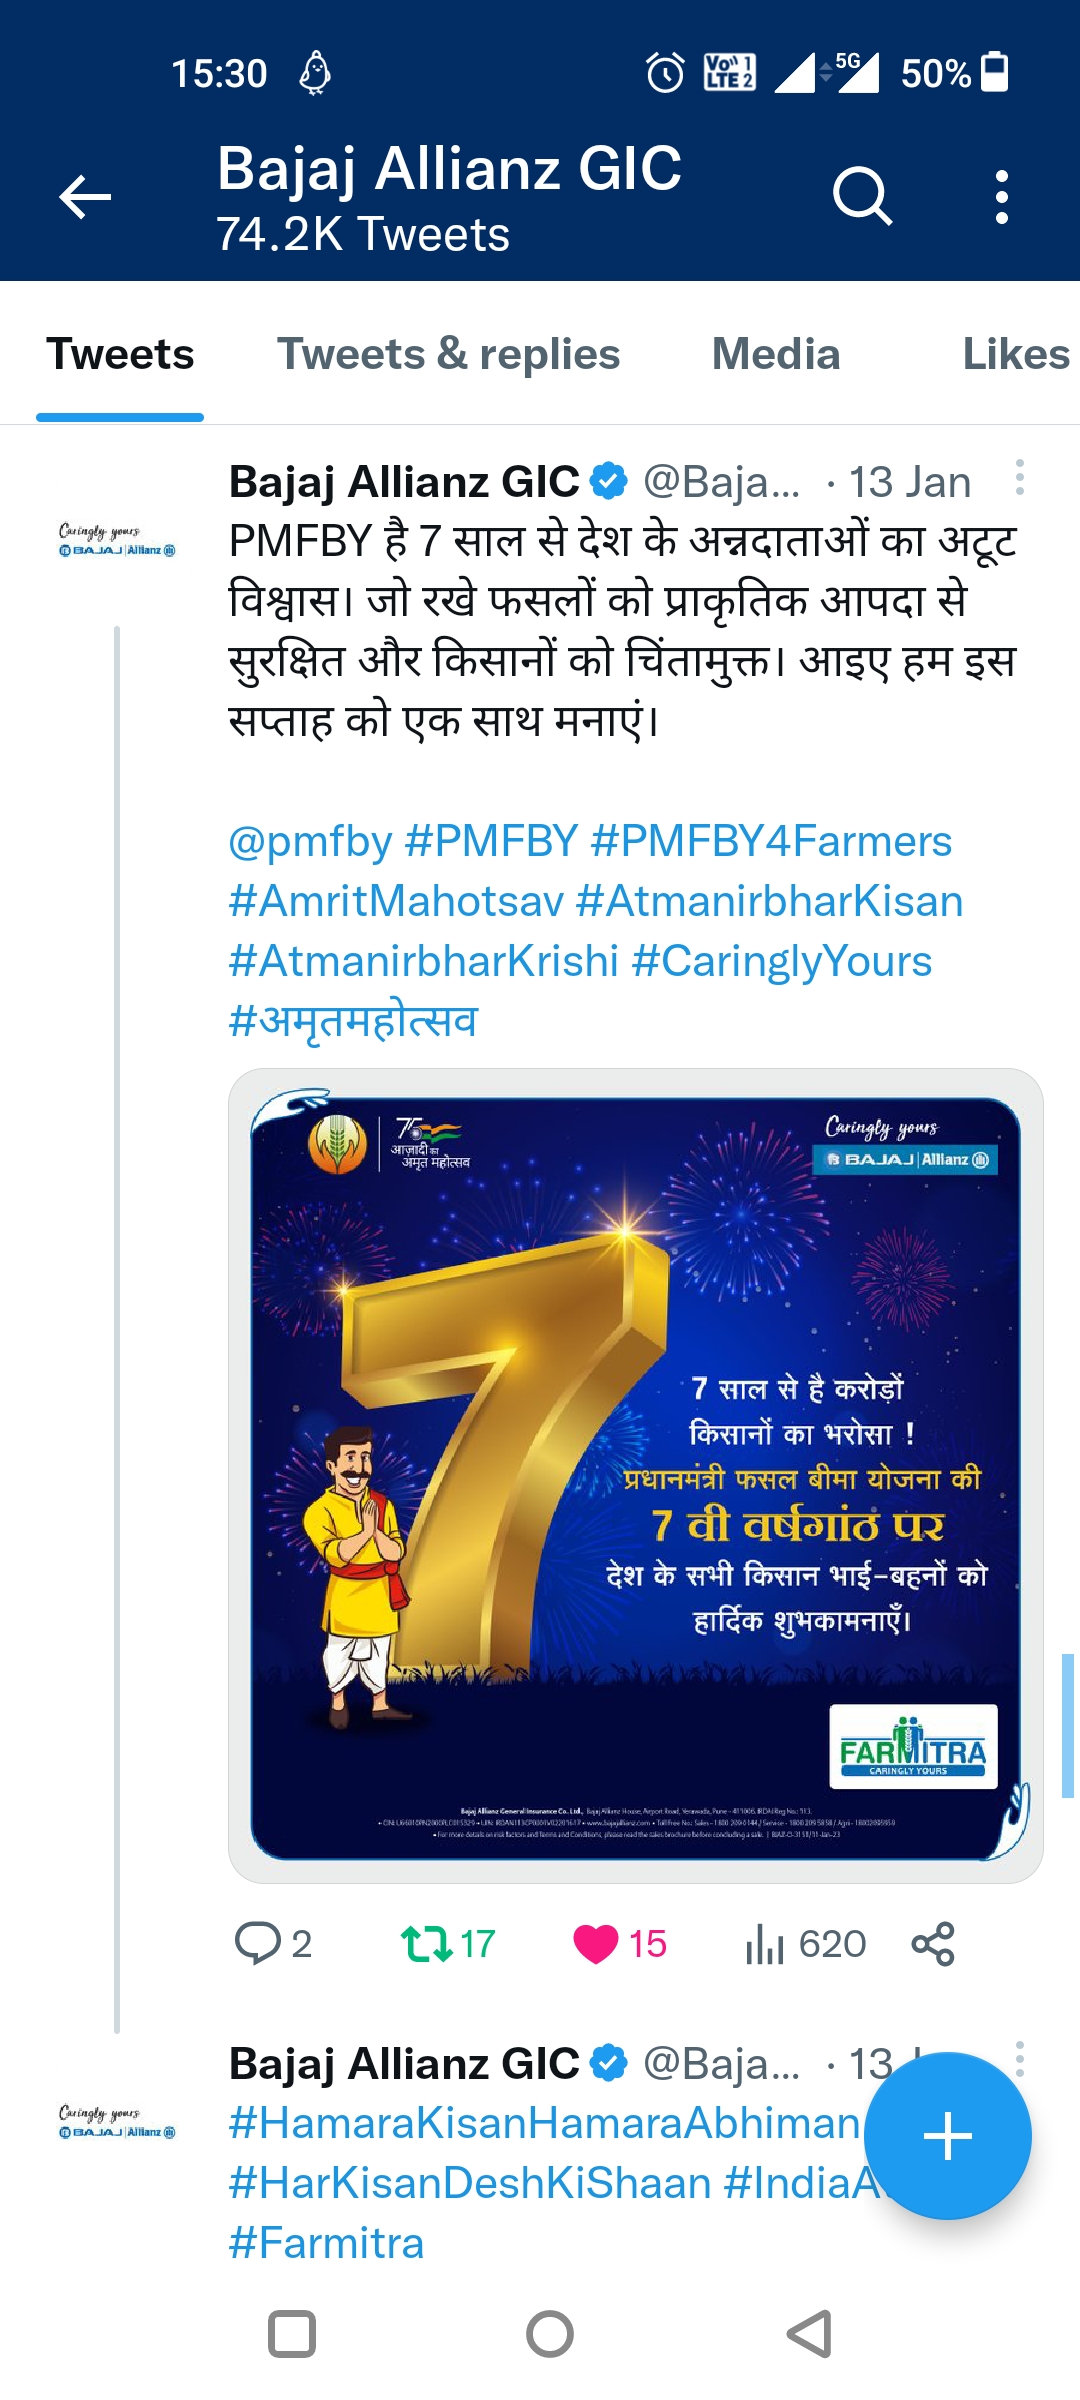Image resolution: width=1080 pixels, height=2400 pixels.
Task: Open search on Bajaj Allianz GIC profile
Action: (x=862, y=196)
